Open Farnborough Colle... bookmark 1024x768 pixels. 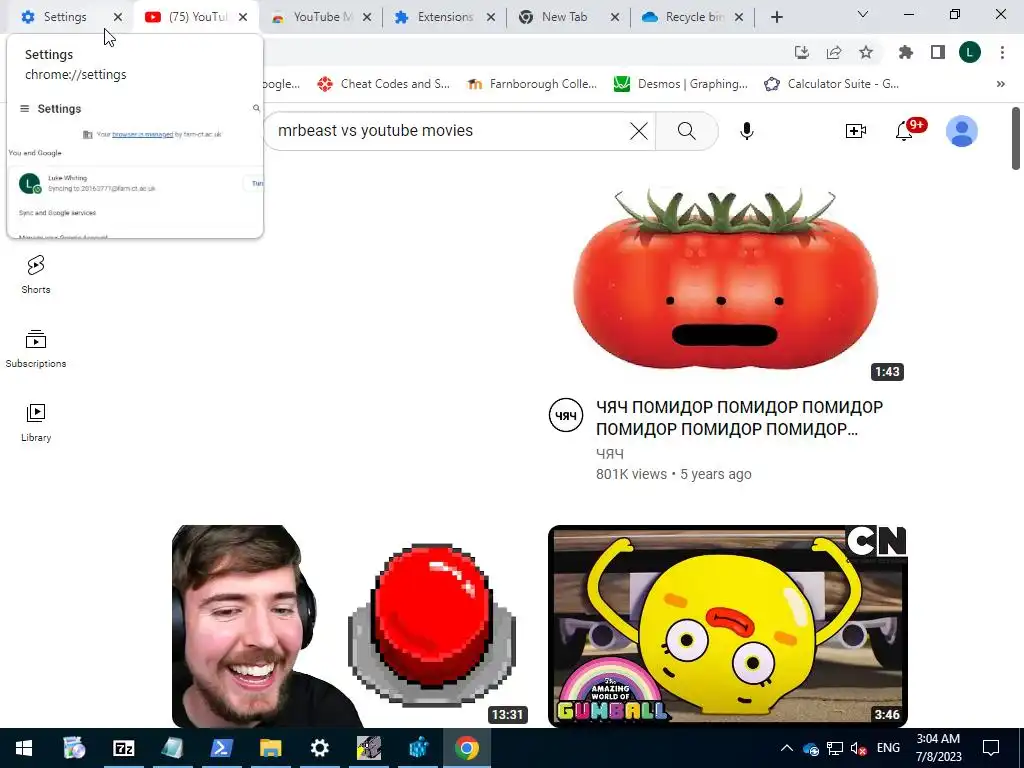(x=532, y=84)
